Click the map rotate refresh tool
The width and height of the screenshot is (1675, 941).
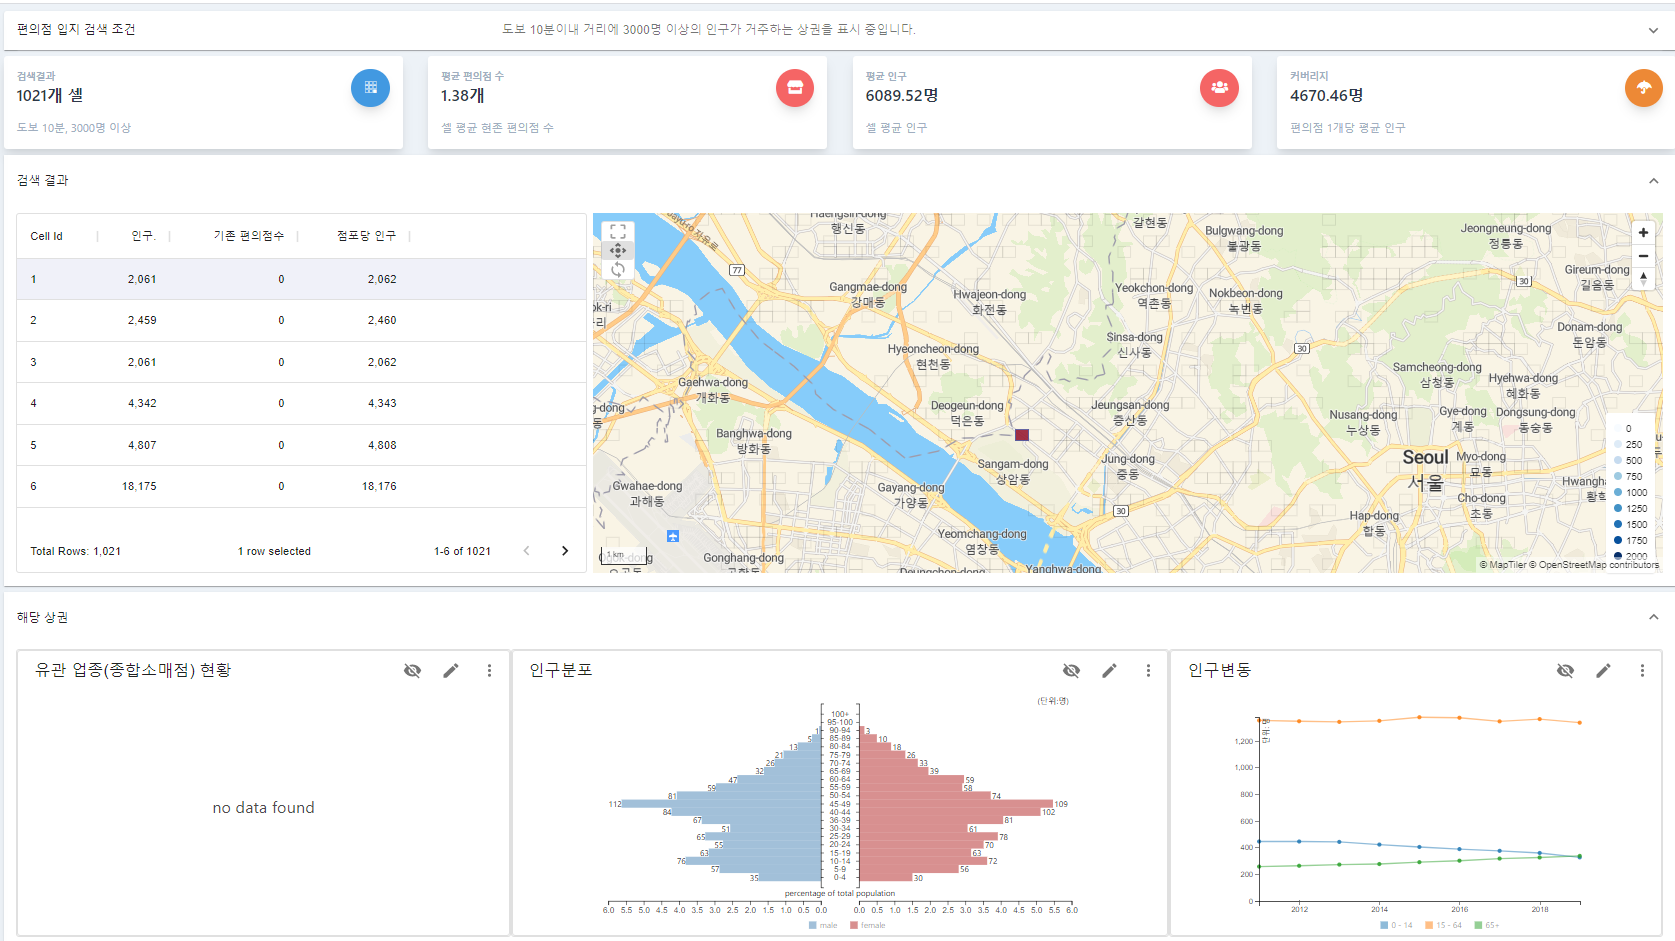click(x=618, y=269)
